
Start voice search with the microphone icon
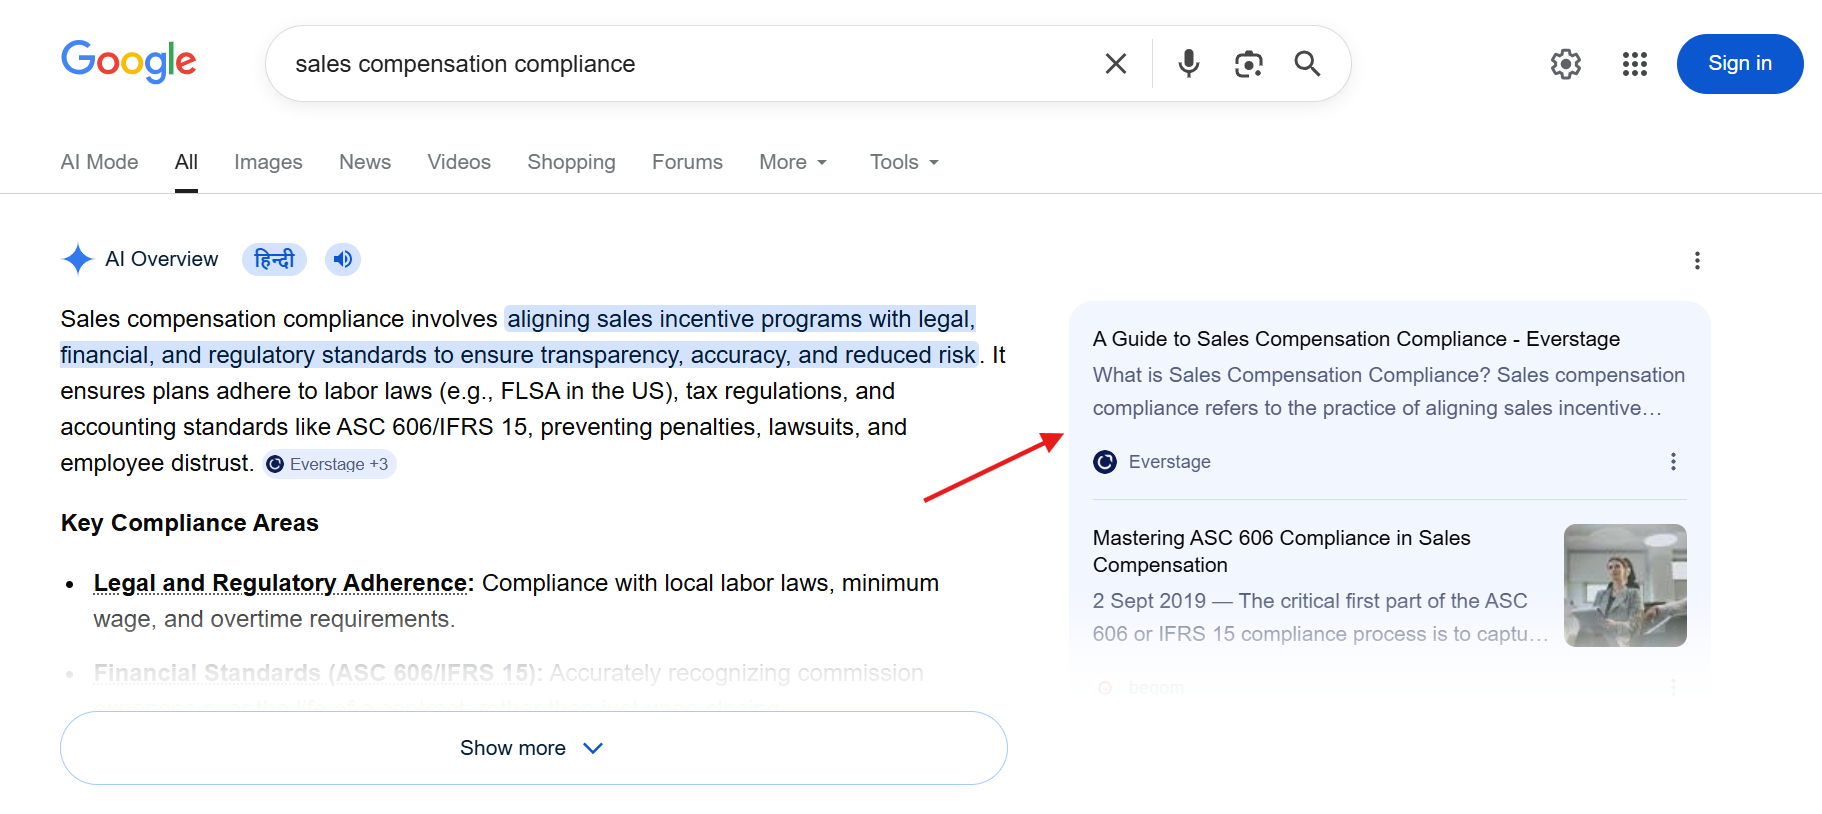[x=1188, y=64]
